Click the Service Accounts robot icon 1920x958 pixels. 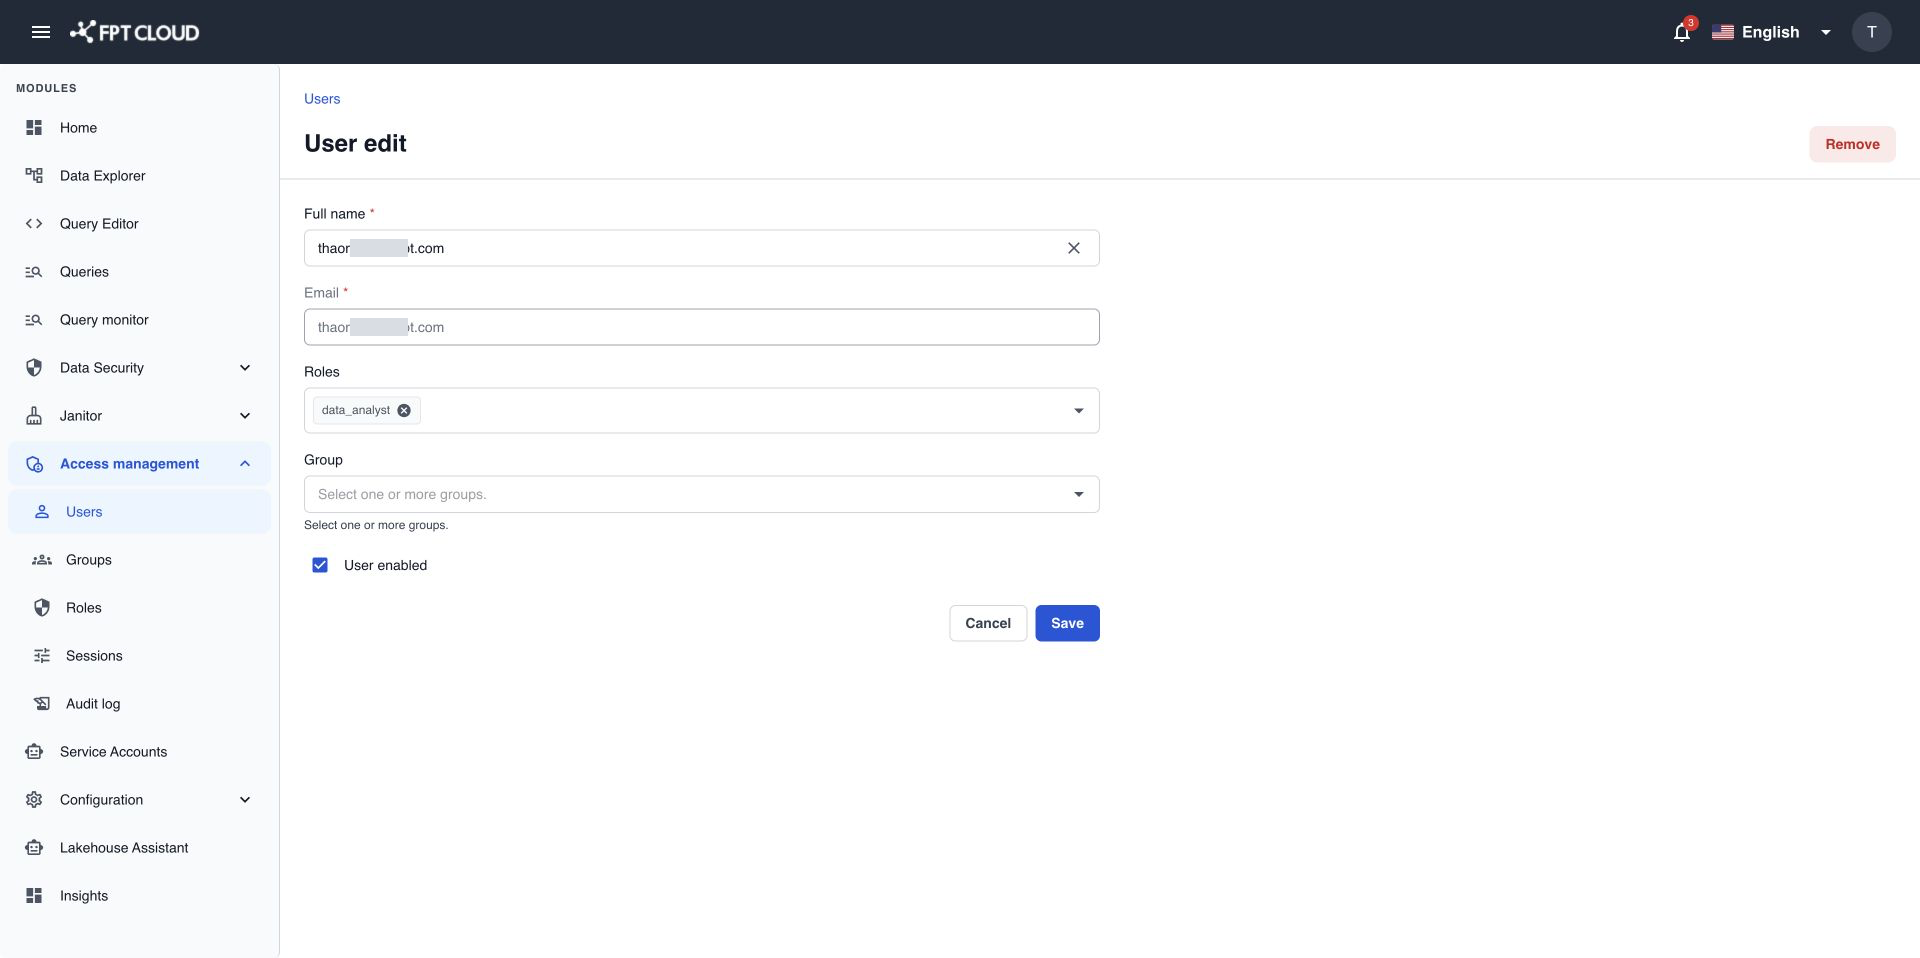click(x=34, y=752)
